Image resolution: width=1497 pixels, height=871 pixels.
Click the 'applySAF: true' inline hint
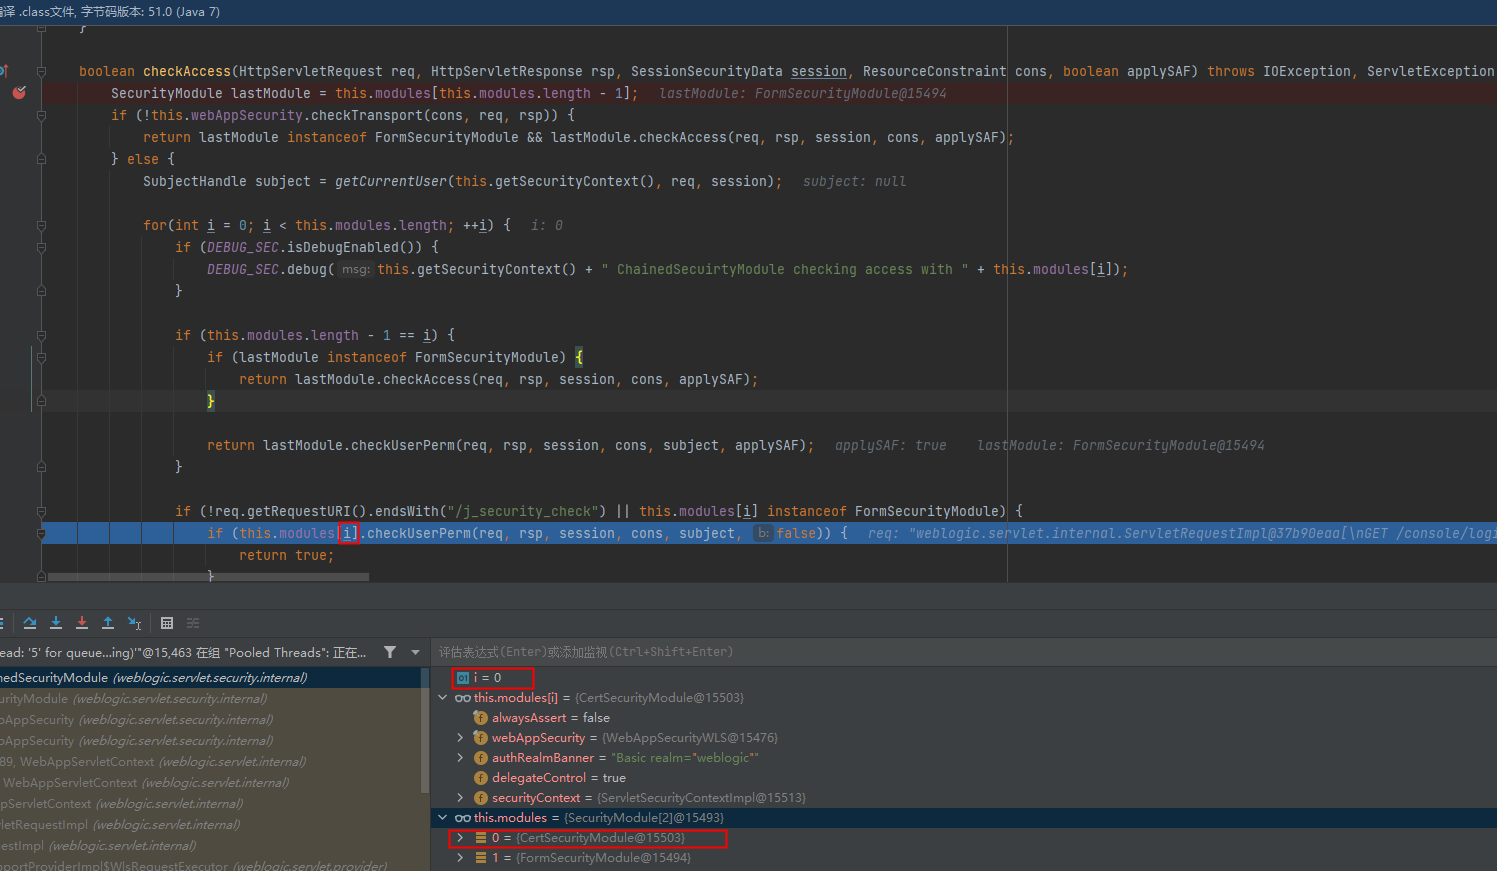[891, 445]
